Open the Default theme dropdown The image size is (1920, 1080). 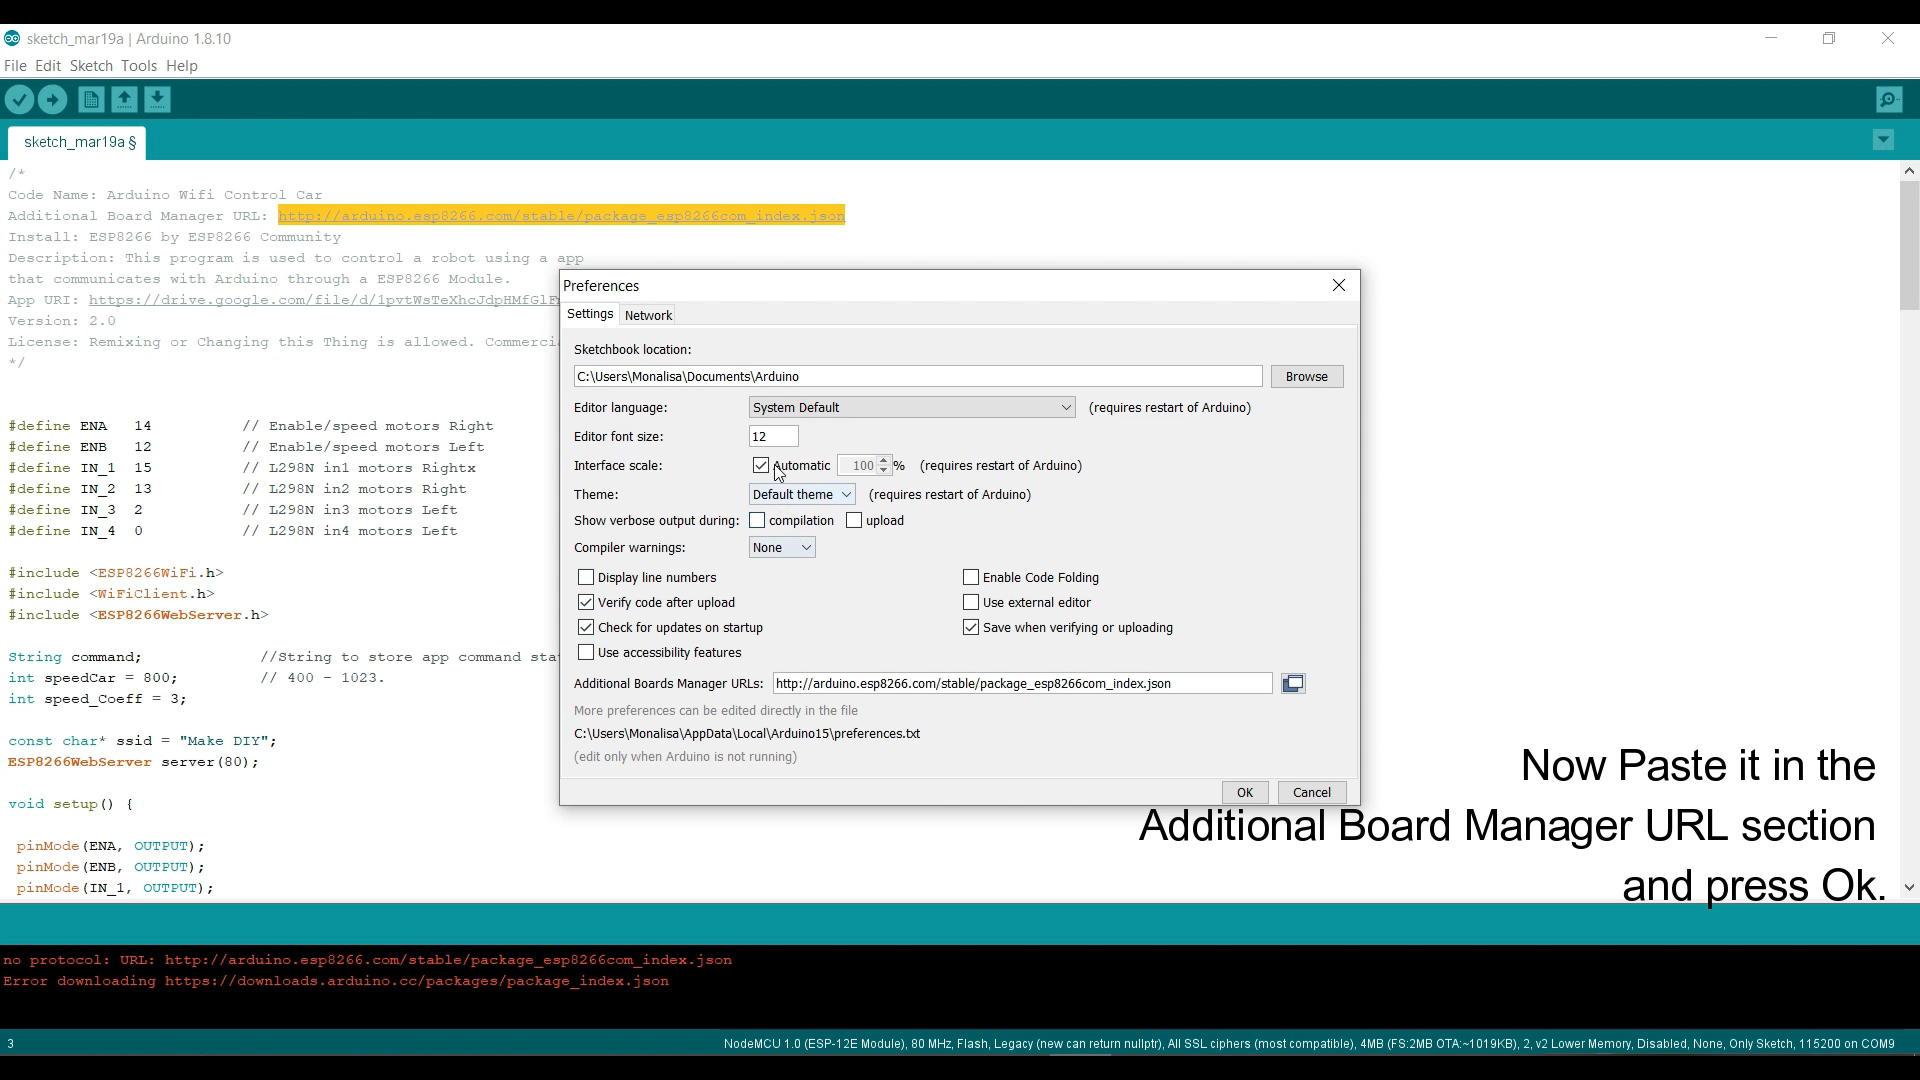click(x=801, y=495)
